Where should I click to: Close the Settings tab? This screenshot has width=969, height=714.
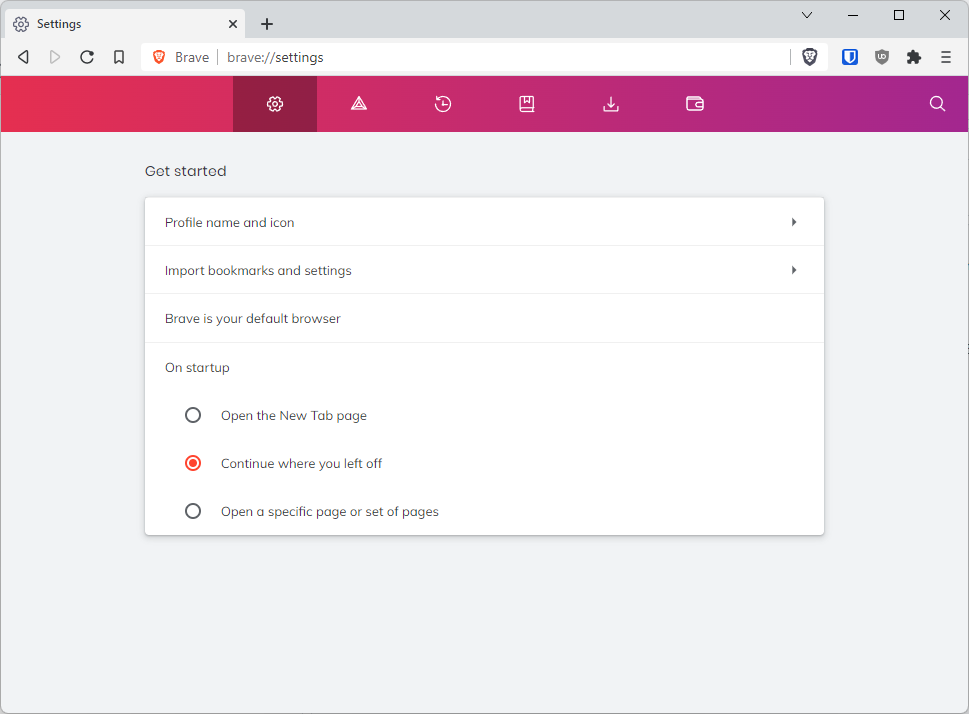tap(232, 24)
